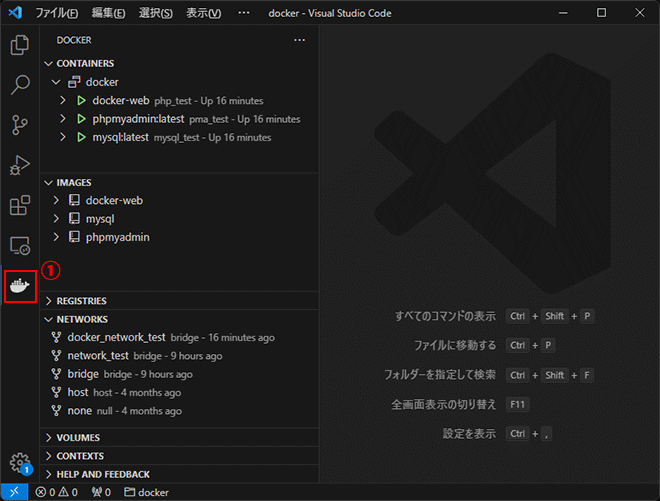660x501 pixels.
Task: Collapse the IMAGES section
Action: click(48, 182)
